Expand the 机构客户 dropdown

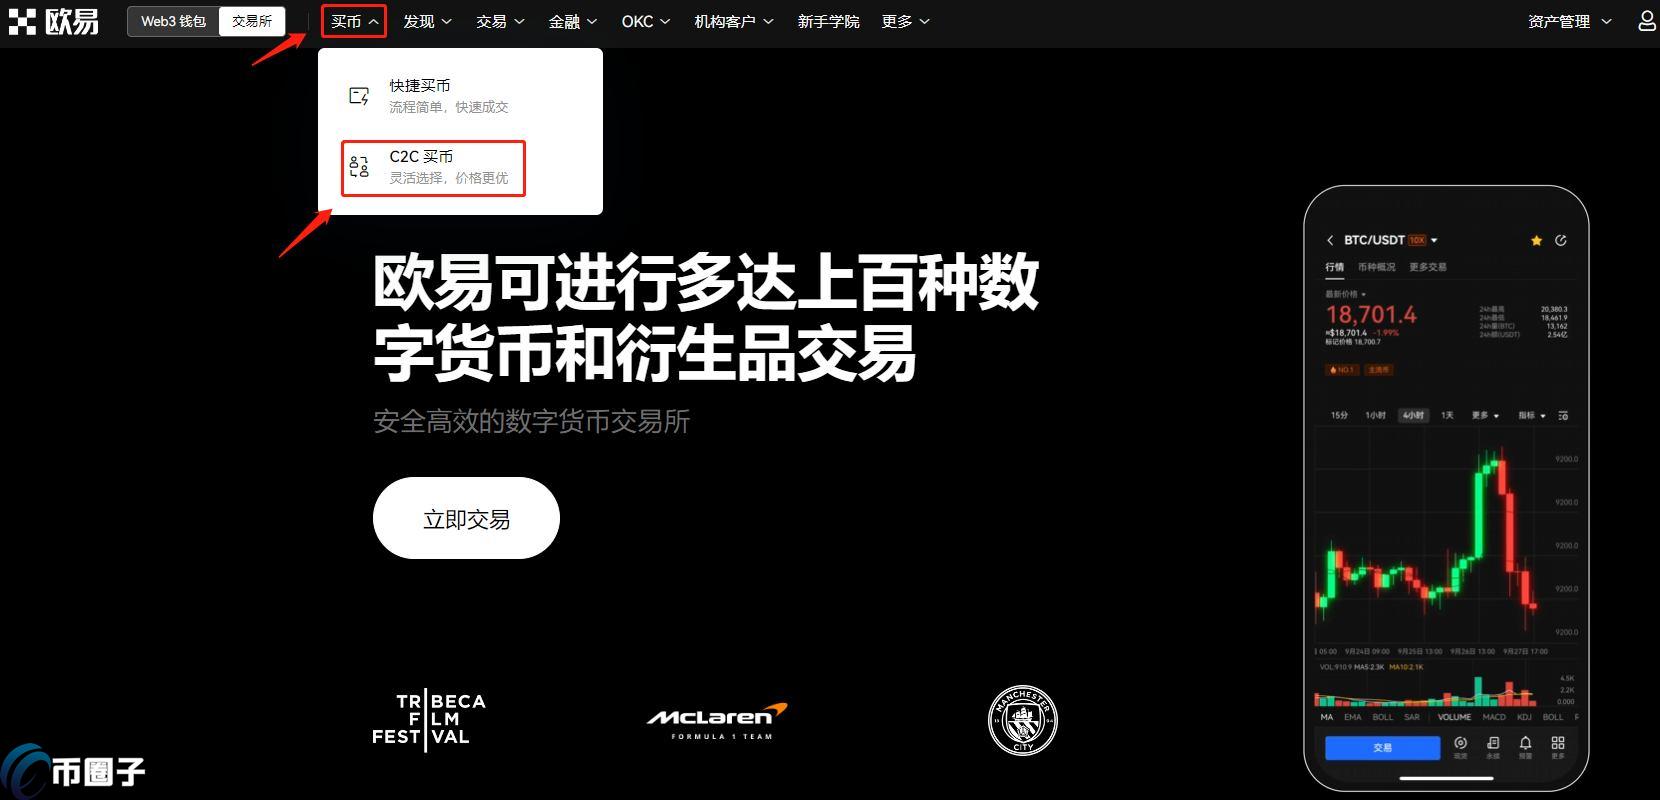734,21
